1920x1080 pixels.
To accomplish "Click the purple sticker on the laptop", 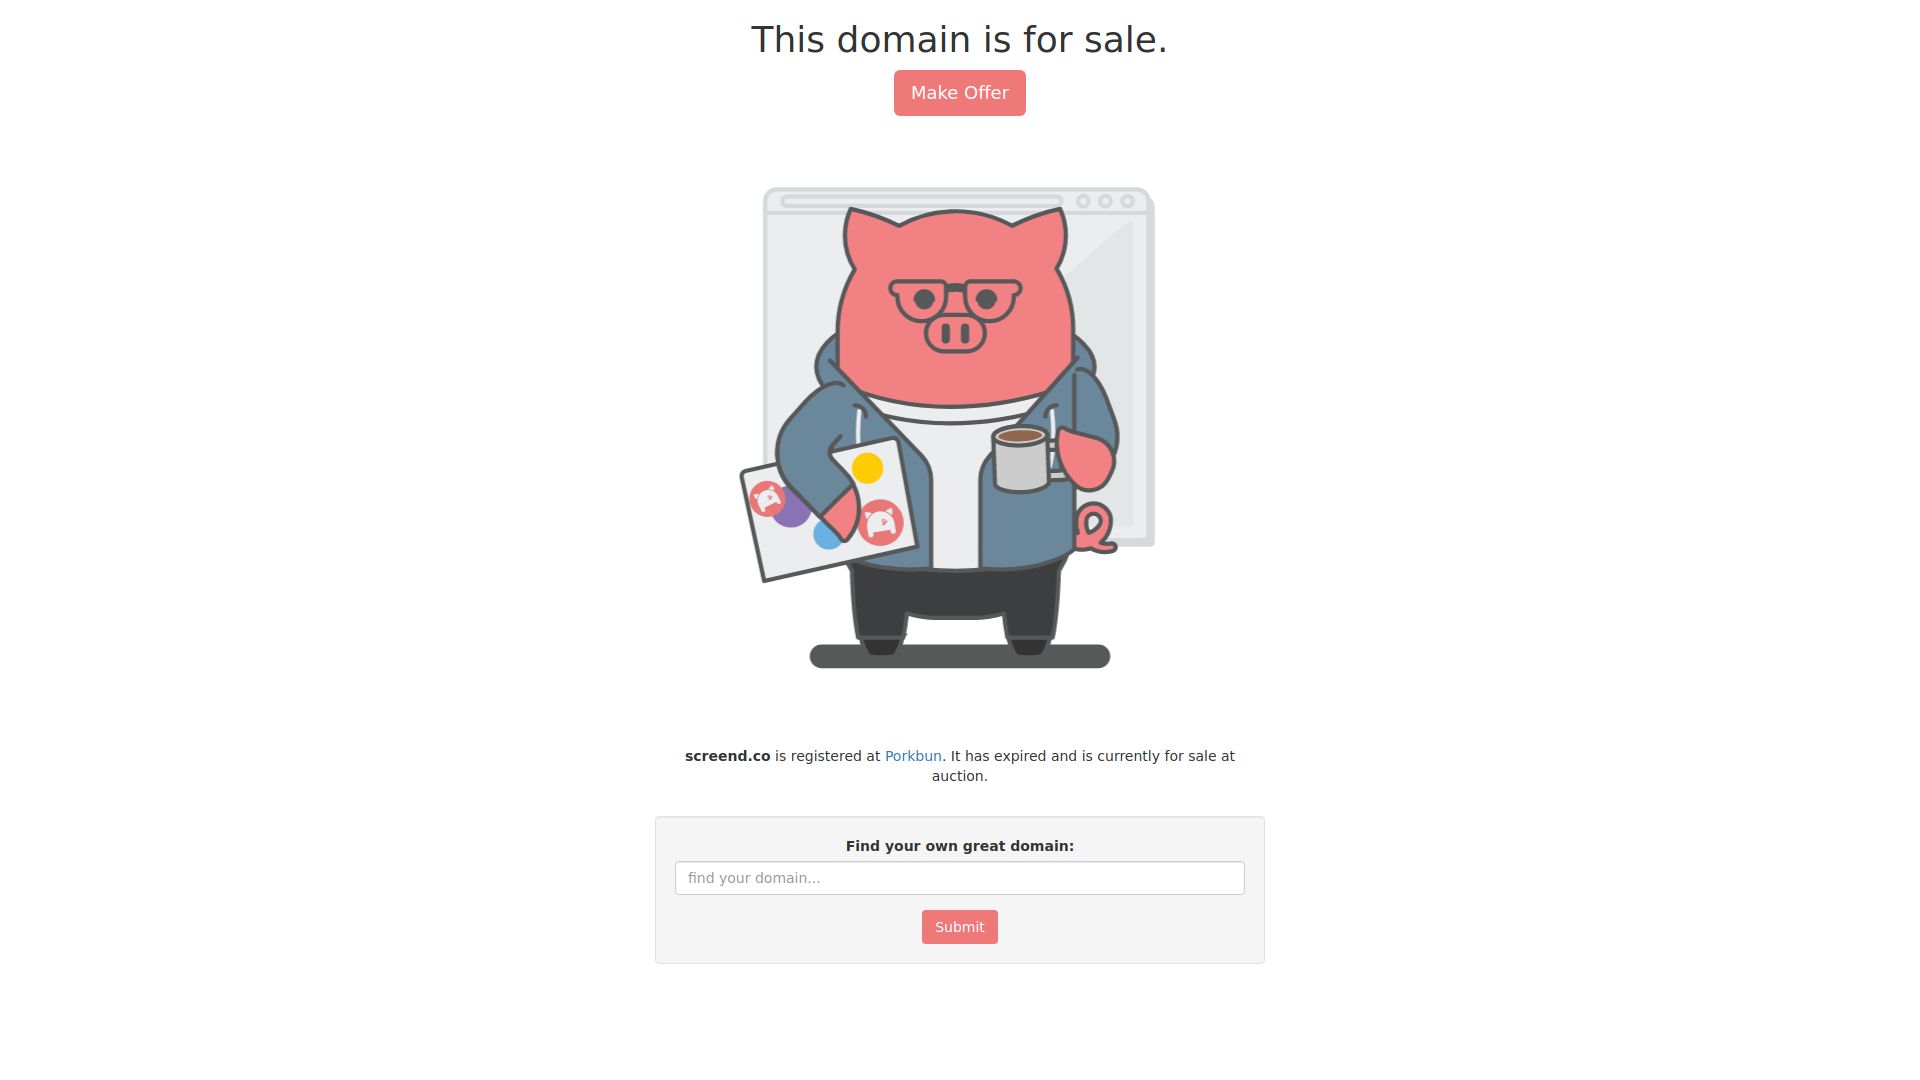I will 790,510.
